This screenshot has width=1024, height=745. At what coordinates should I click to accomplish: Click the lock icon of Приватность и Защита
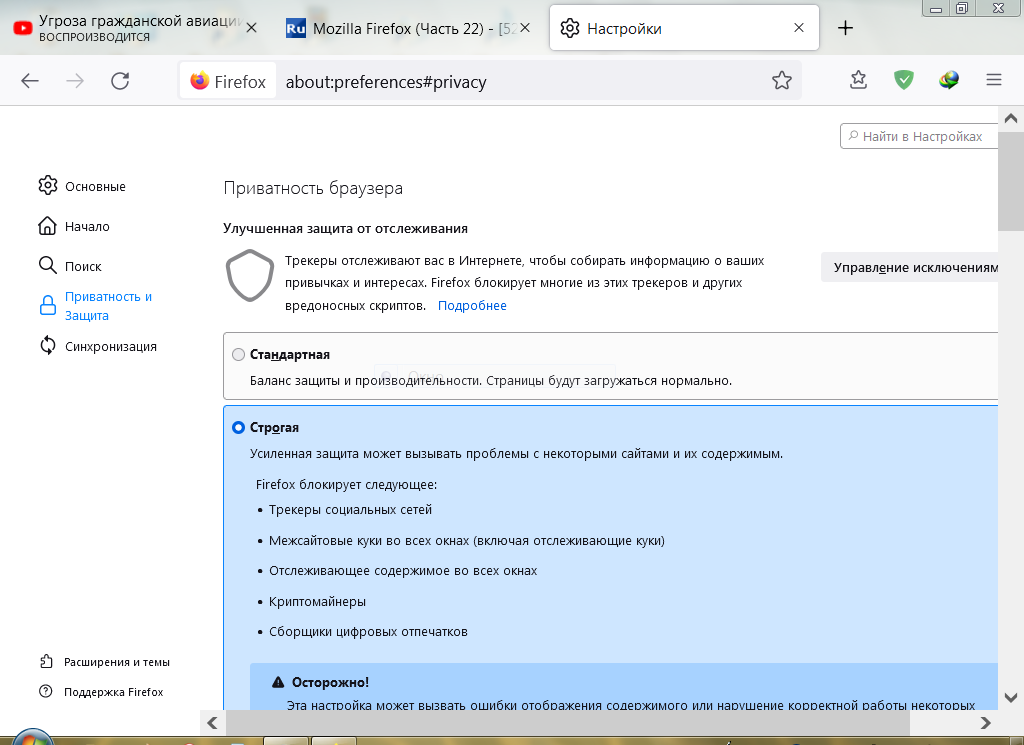[48, 306]
